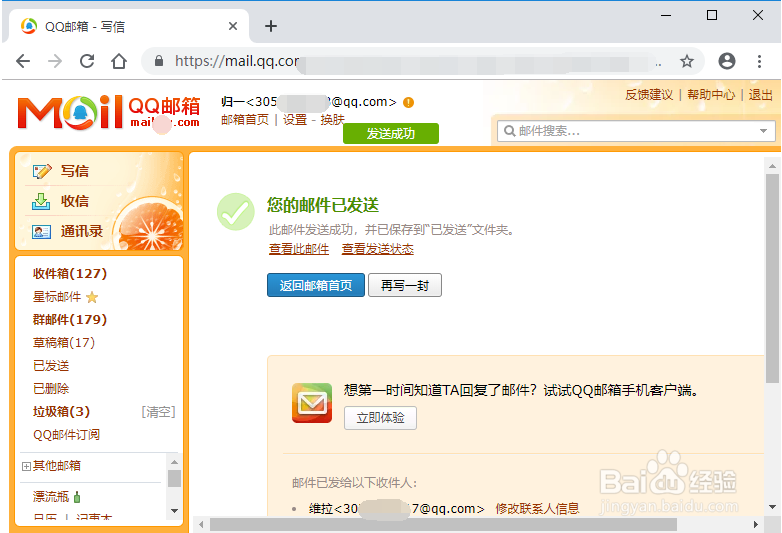Open 通讯录 contacts

81,231
